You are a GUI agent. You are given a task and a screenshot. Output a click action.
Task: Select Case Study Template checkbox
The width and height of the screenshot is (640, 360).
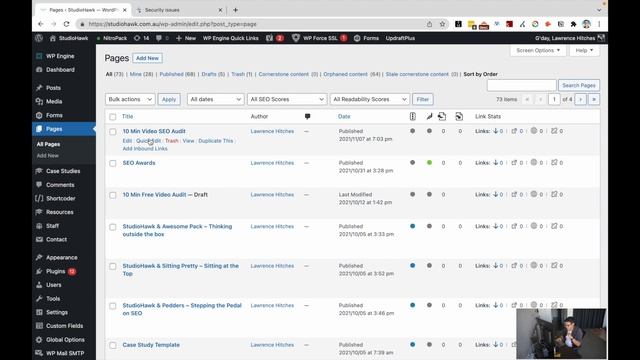click(113, 345)
